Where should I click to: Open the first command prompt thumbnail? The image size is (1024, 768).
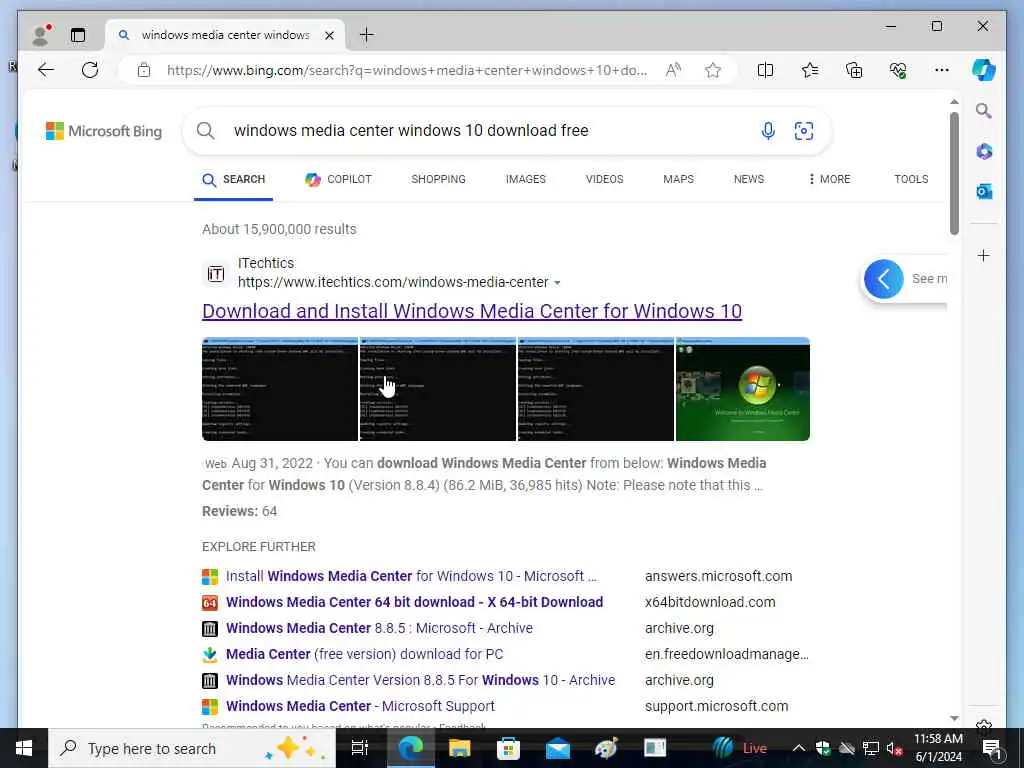[280, 389]
